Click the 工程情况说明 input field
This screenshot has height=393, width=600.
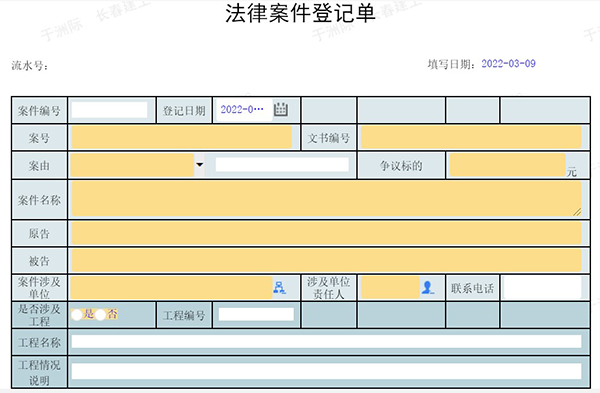click(x=326, y=372)
